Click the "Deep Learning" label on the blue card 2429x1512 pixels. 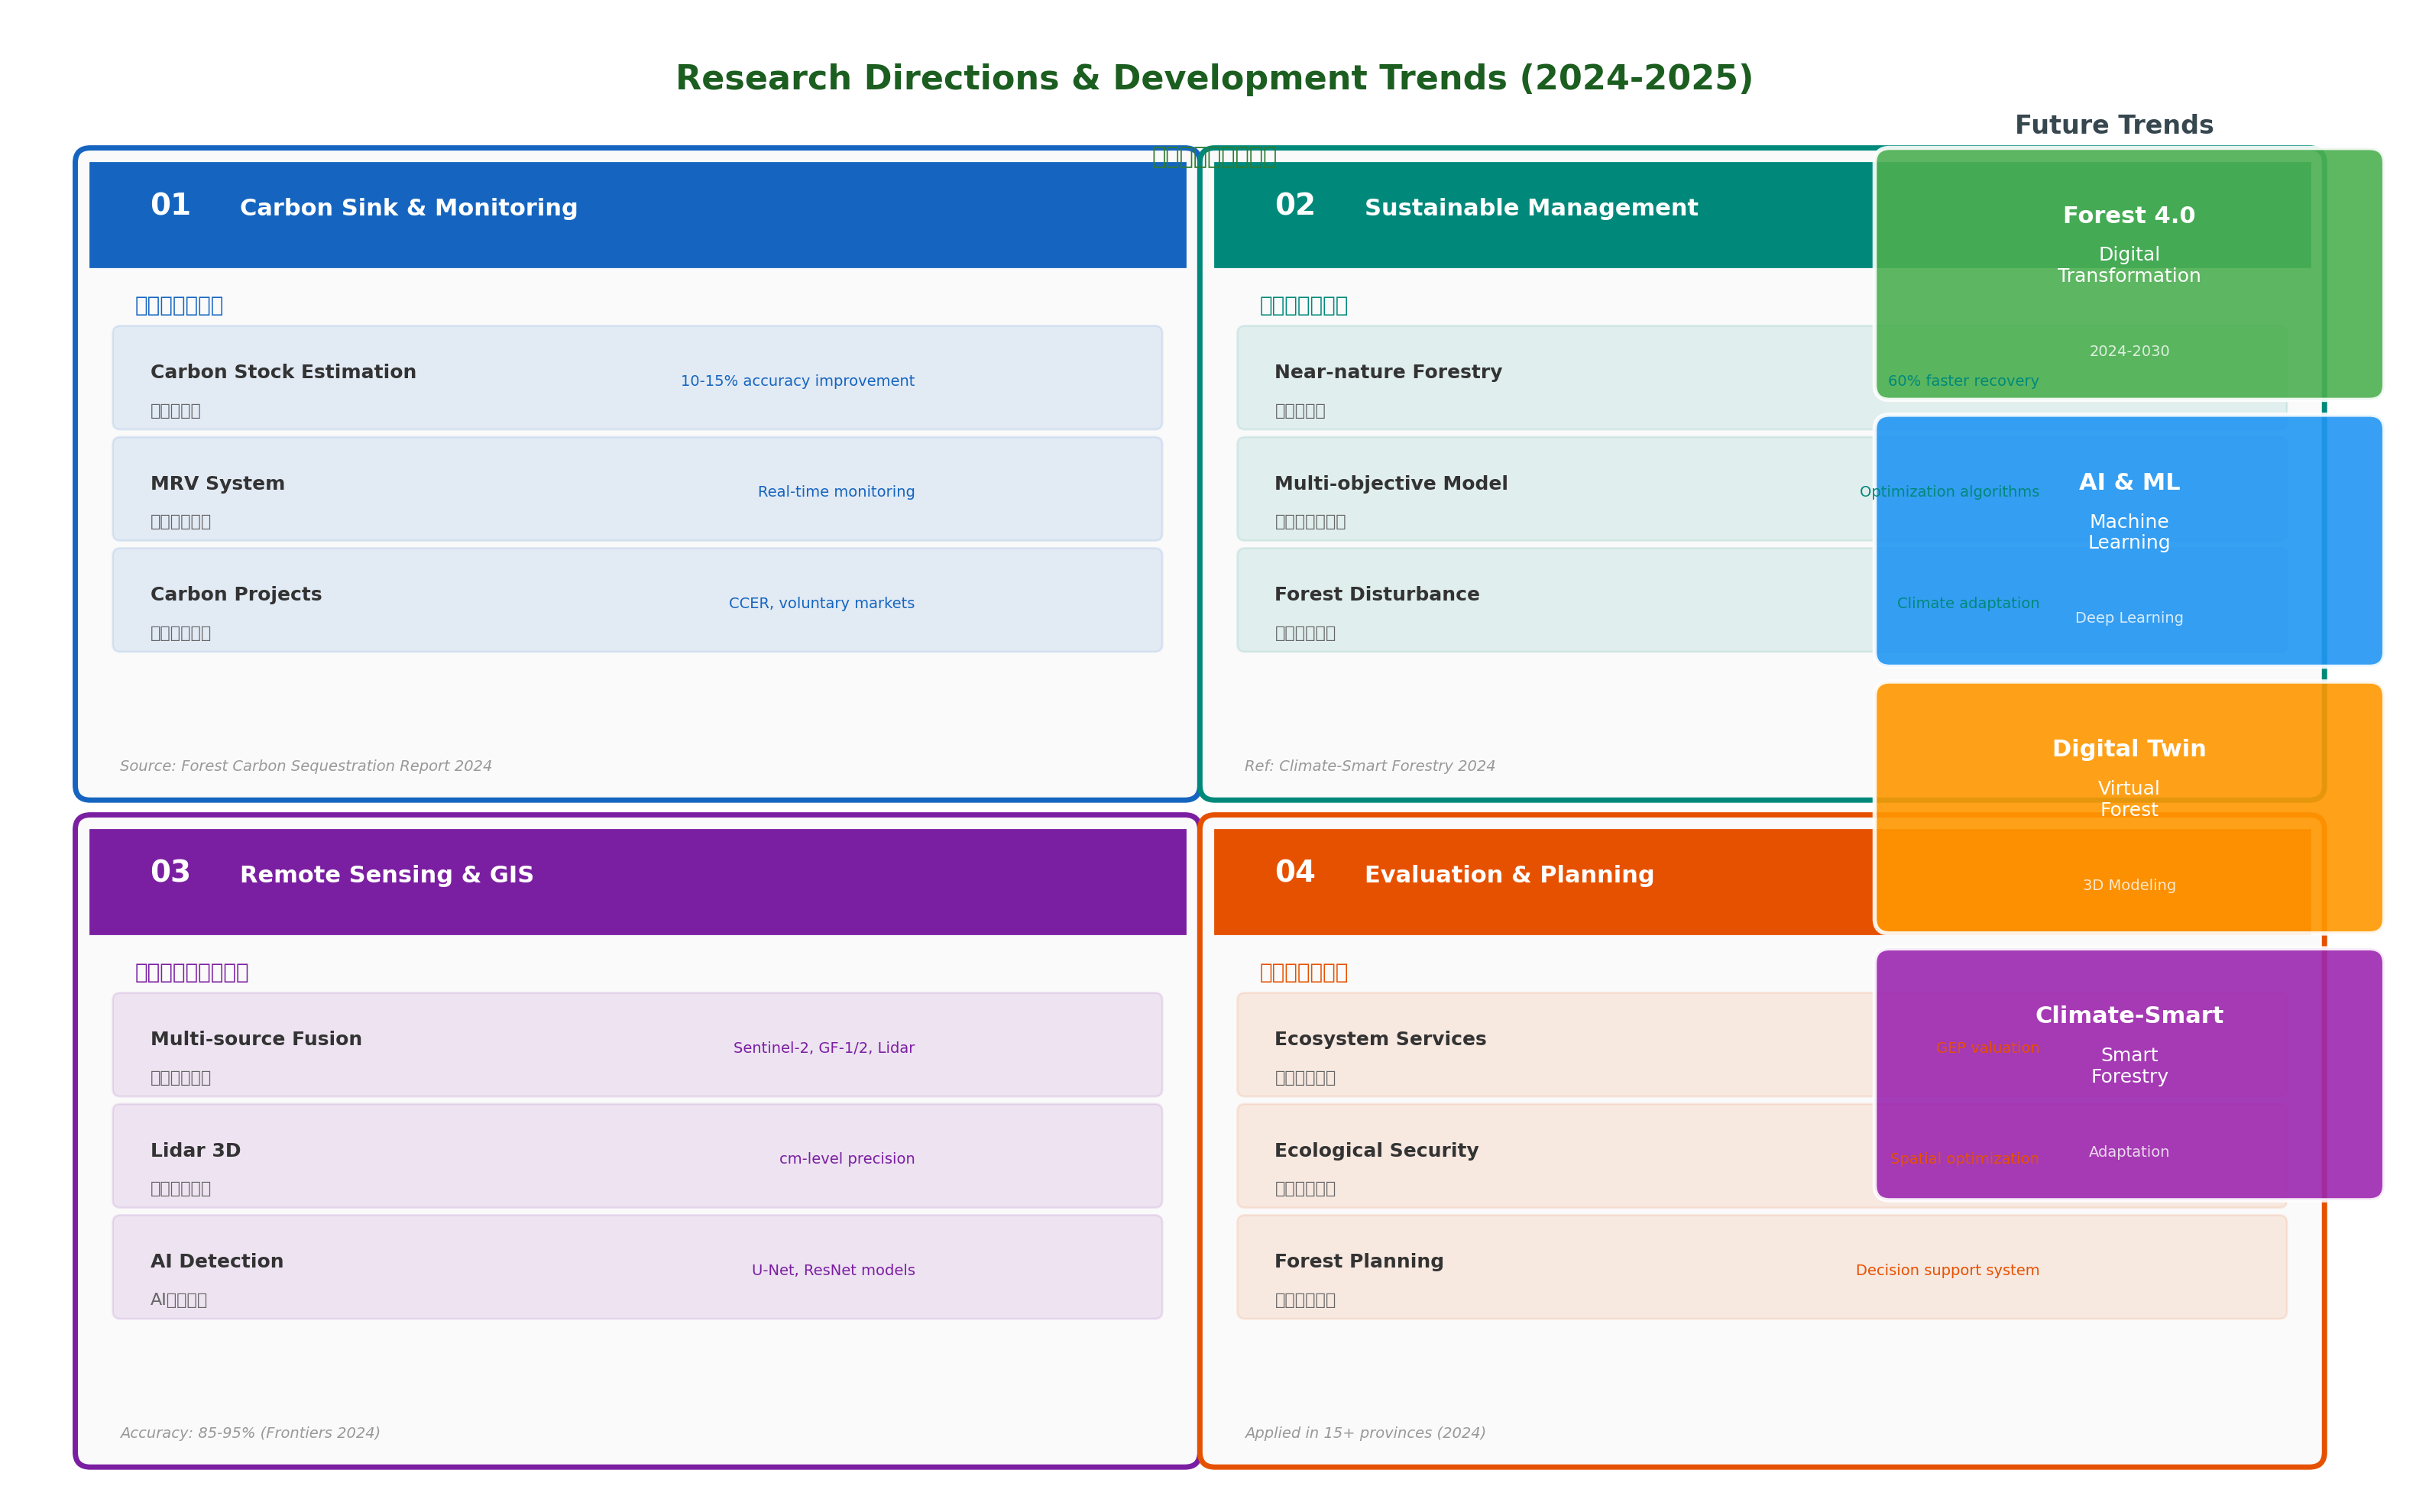click(2129, 618)
